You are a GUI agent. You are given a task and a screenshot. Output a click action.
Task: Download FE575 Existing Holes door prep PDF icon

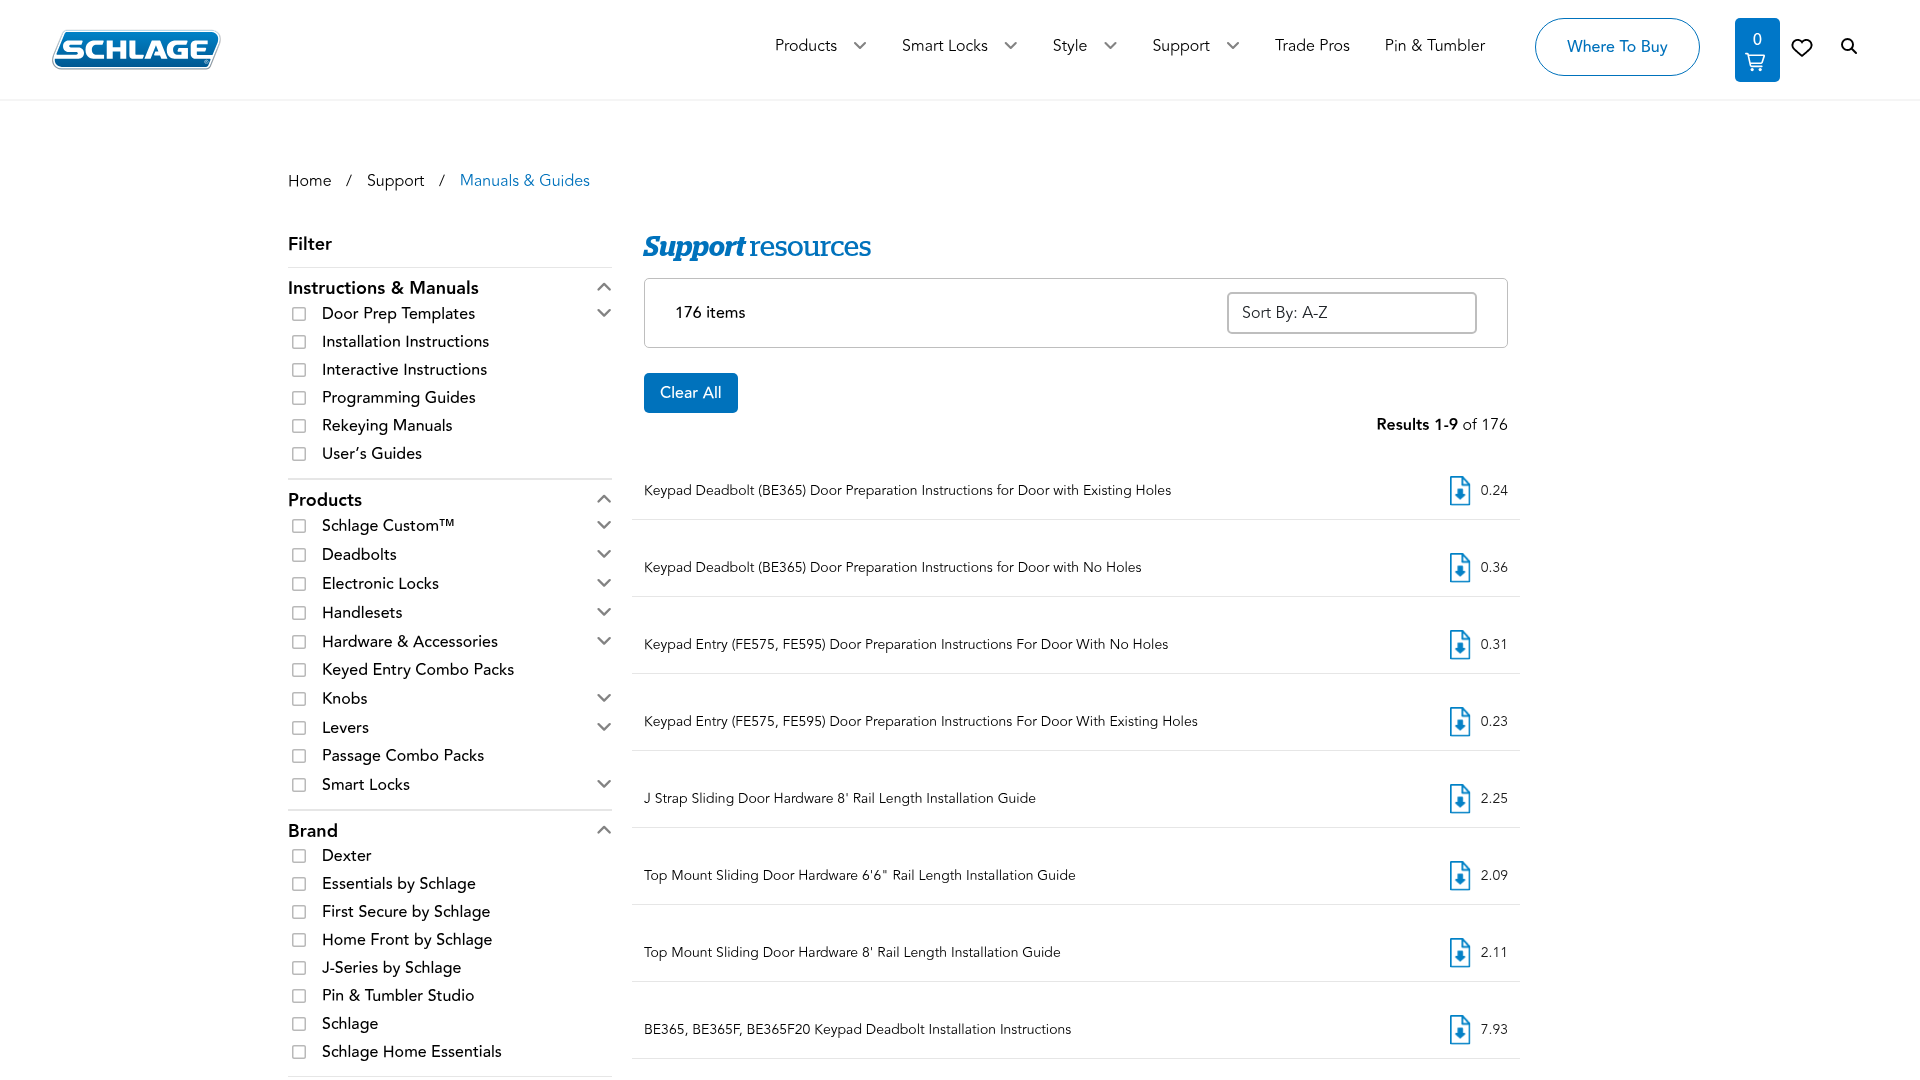point(1460,722)
